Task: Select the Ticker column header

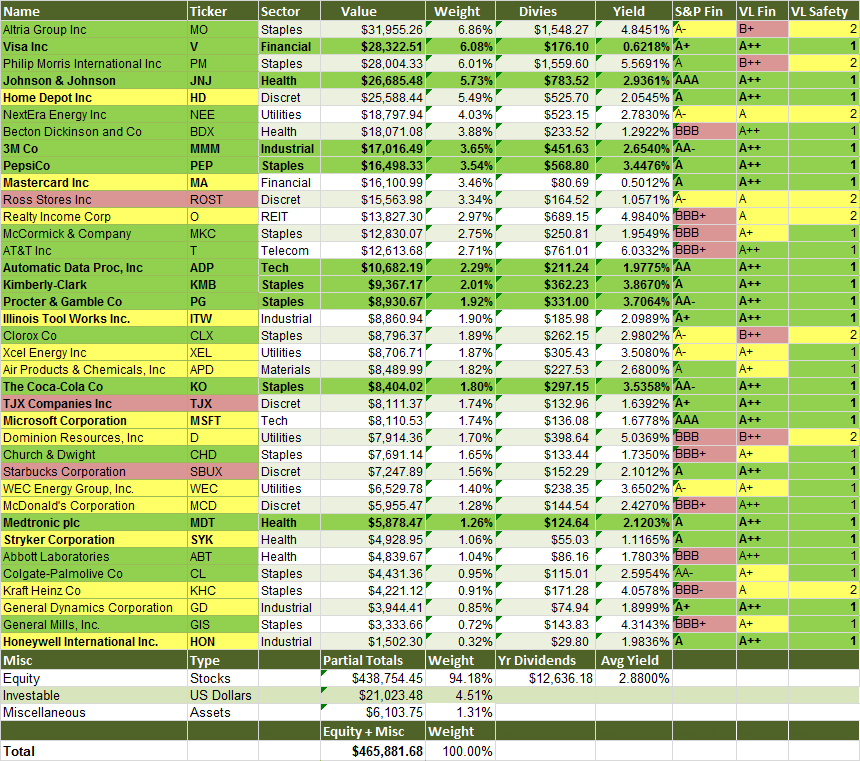Action: 223,11
